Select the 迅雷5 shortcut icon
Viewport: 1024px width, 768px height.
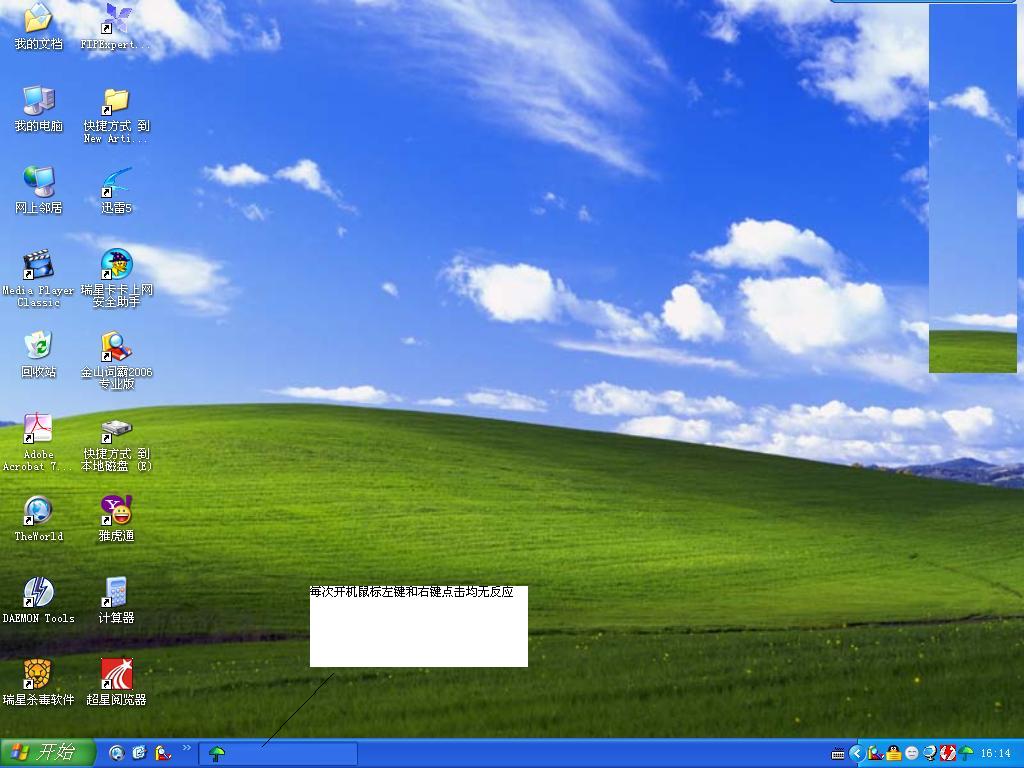click(116, 183)
